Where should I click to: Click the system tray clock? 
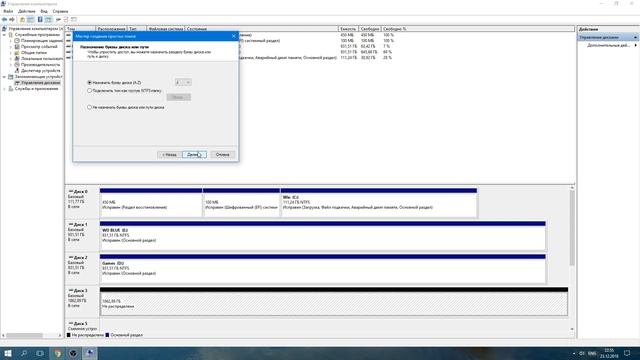609,353
